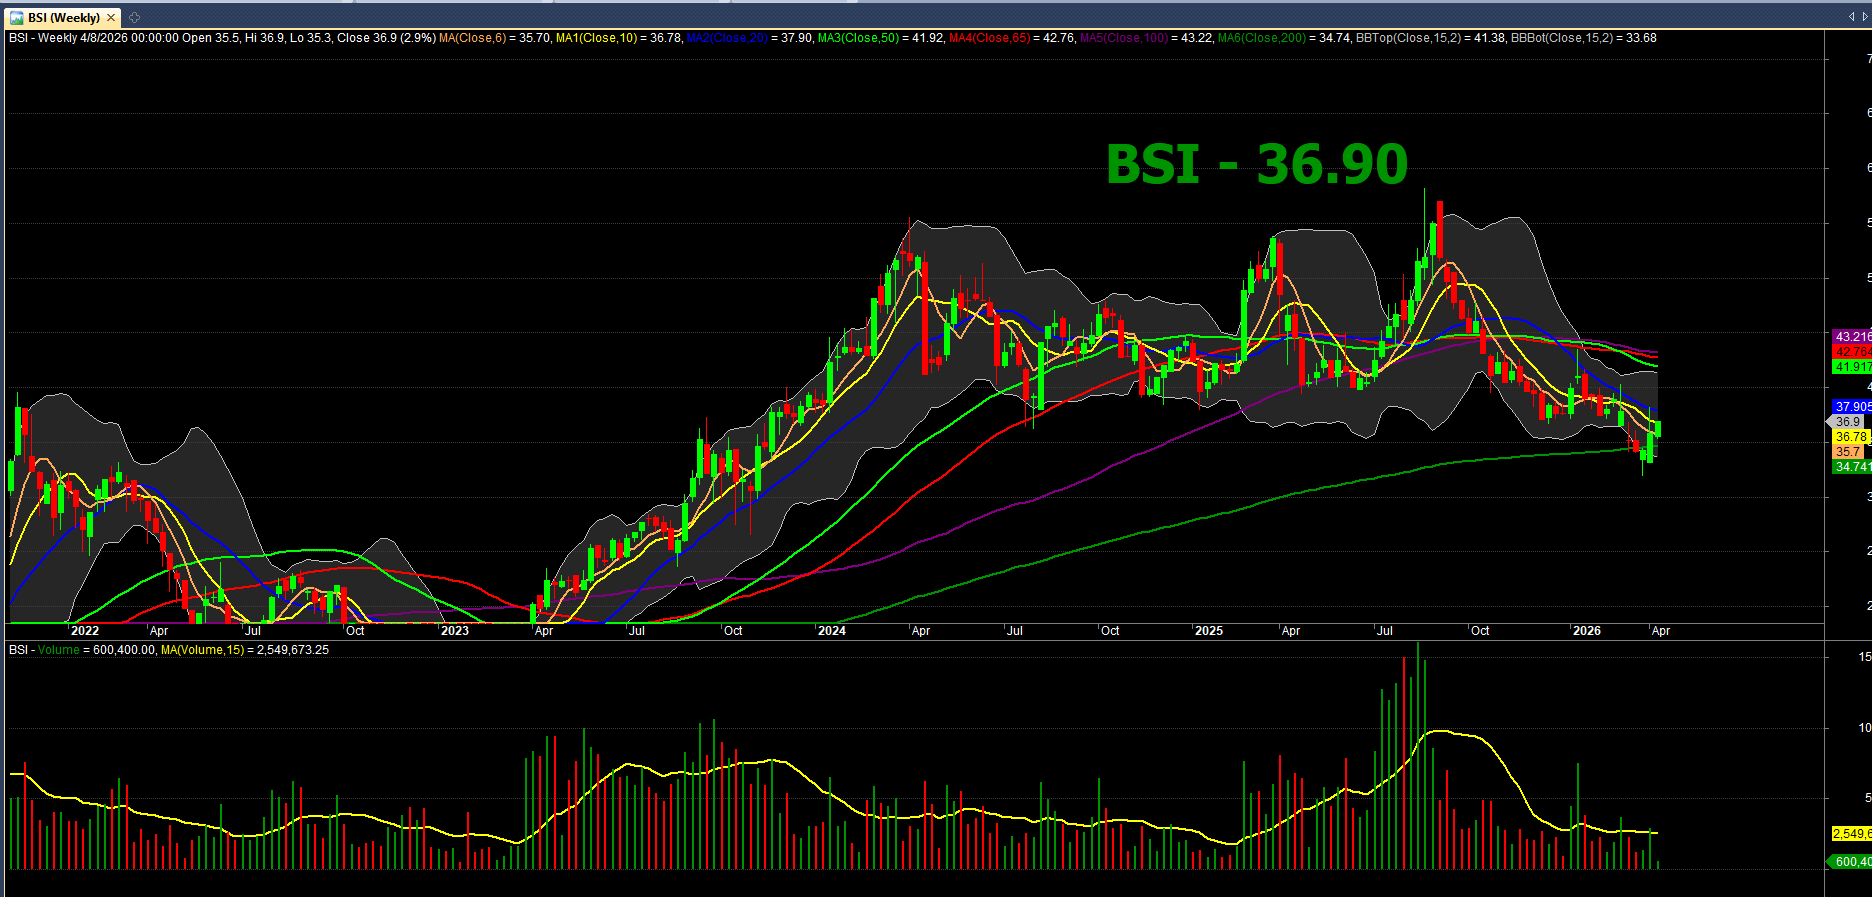Click the MA1(Close,10) yellow indicator label

pos(596,38)
